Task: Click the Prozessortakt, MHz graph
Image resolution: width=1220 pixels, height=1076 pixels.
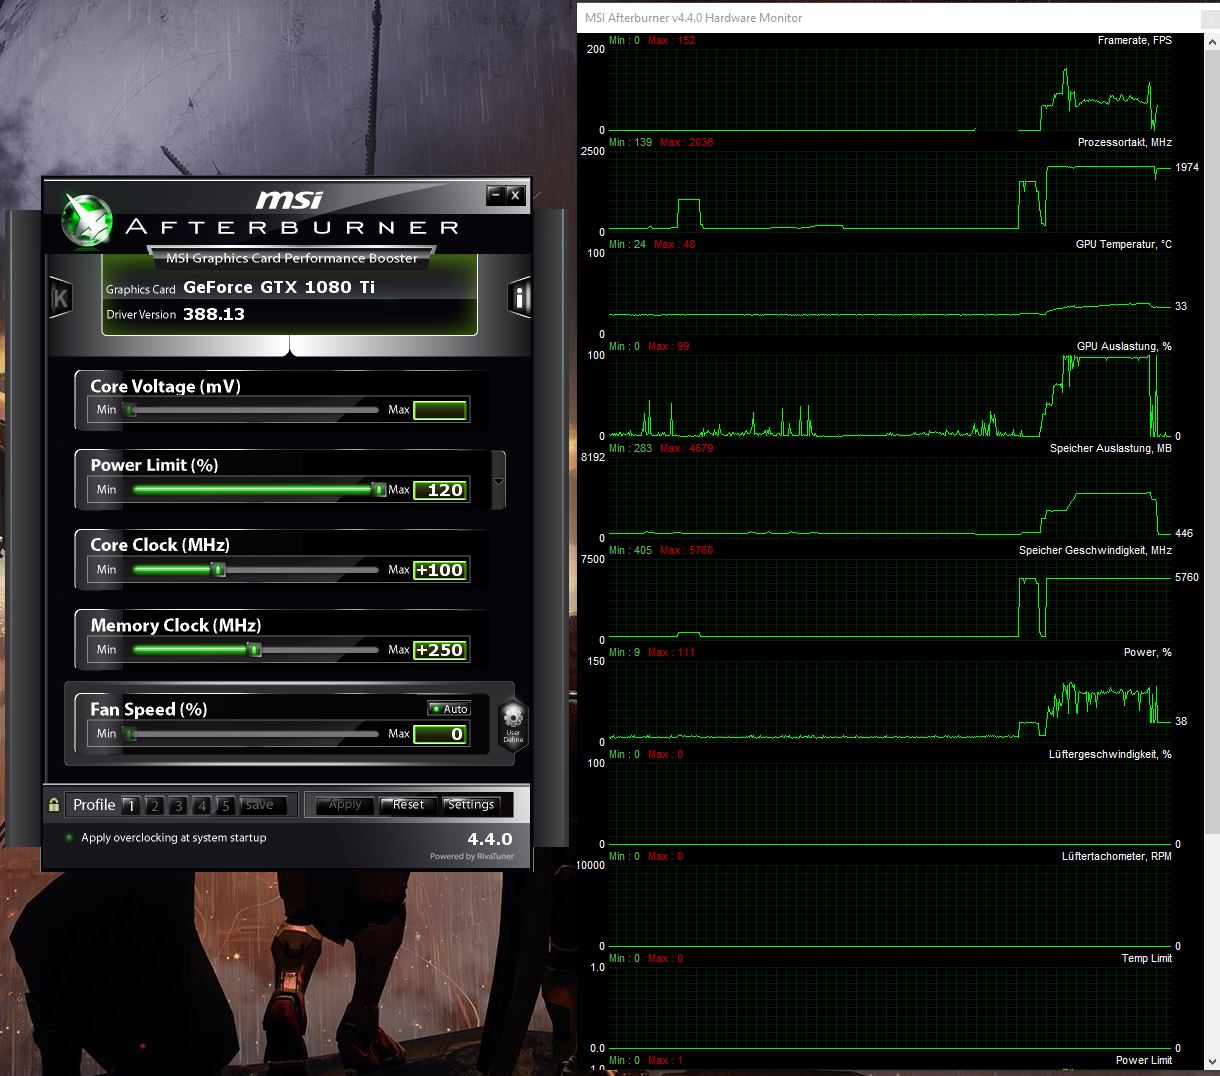Action: click(889, 191)
